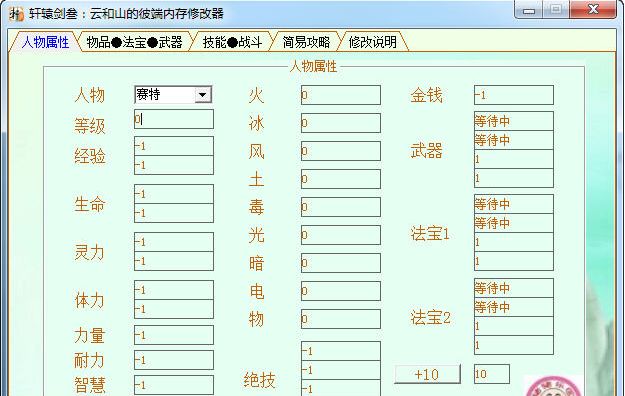The width and height of the screenshot is (625, 396).
Task: Click the first 体力 field
Action: 174,290
